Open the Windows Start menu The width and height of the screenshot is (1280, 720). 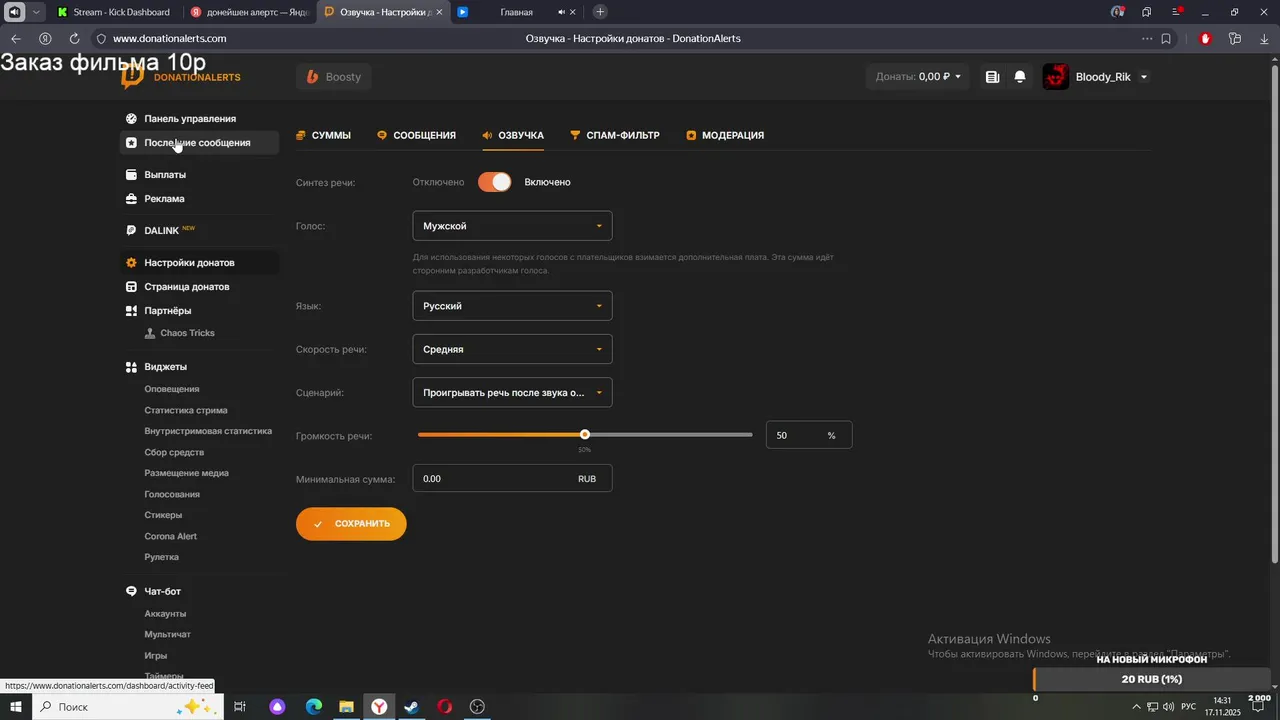[16, 707]
